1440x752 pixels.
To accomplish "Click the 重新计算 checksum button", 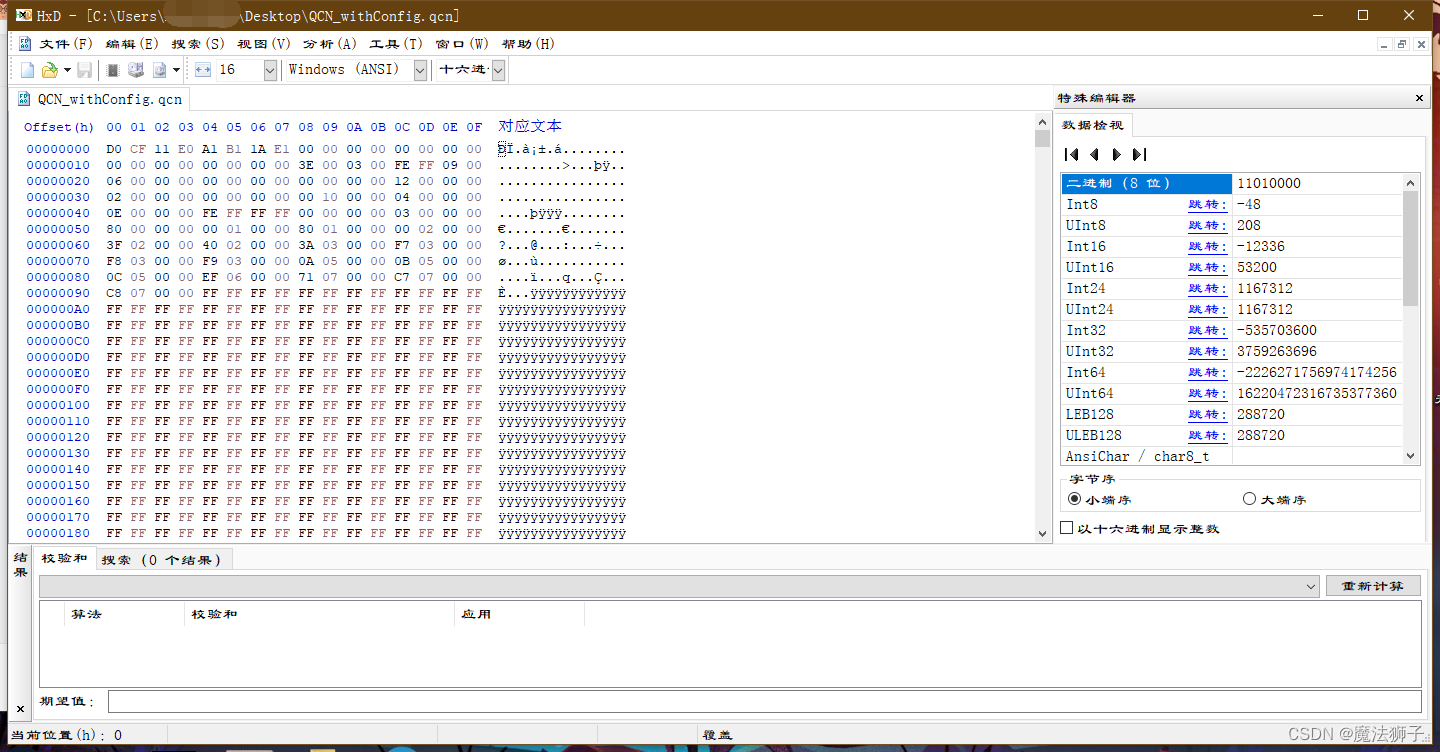I will click(1373, 585).
